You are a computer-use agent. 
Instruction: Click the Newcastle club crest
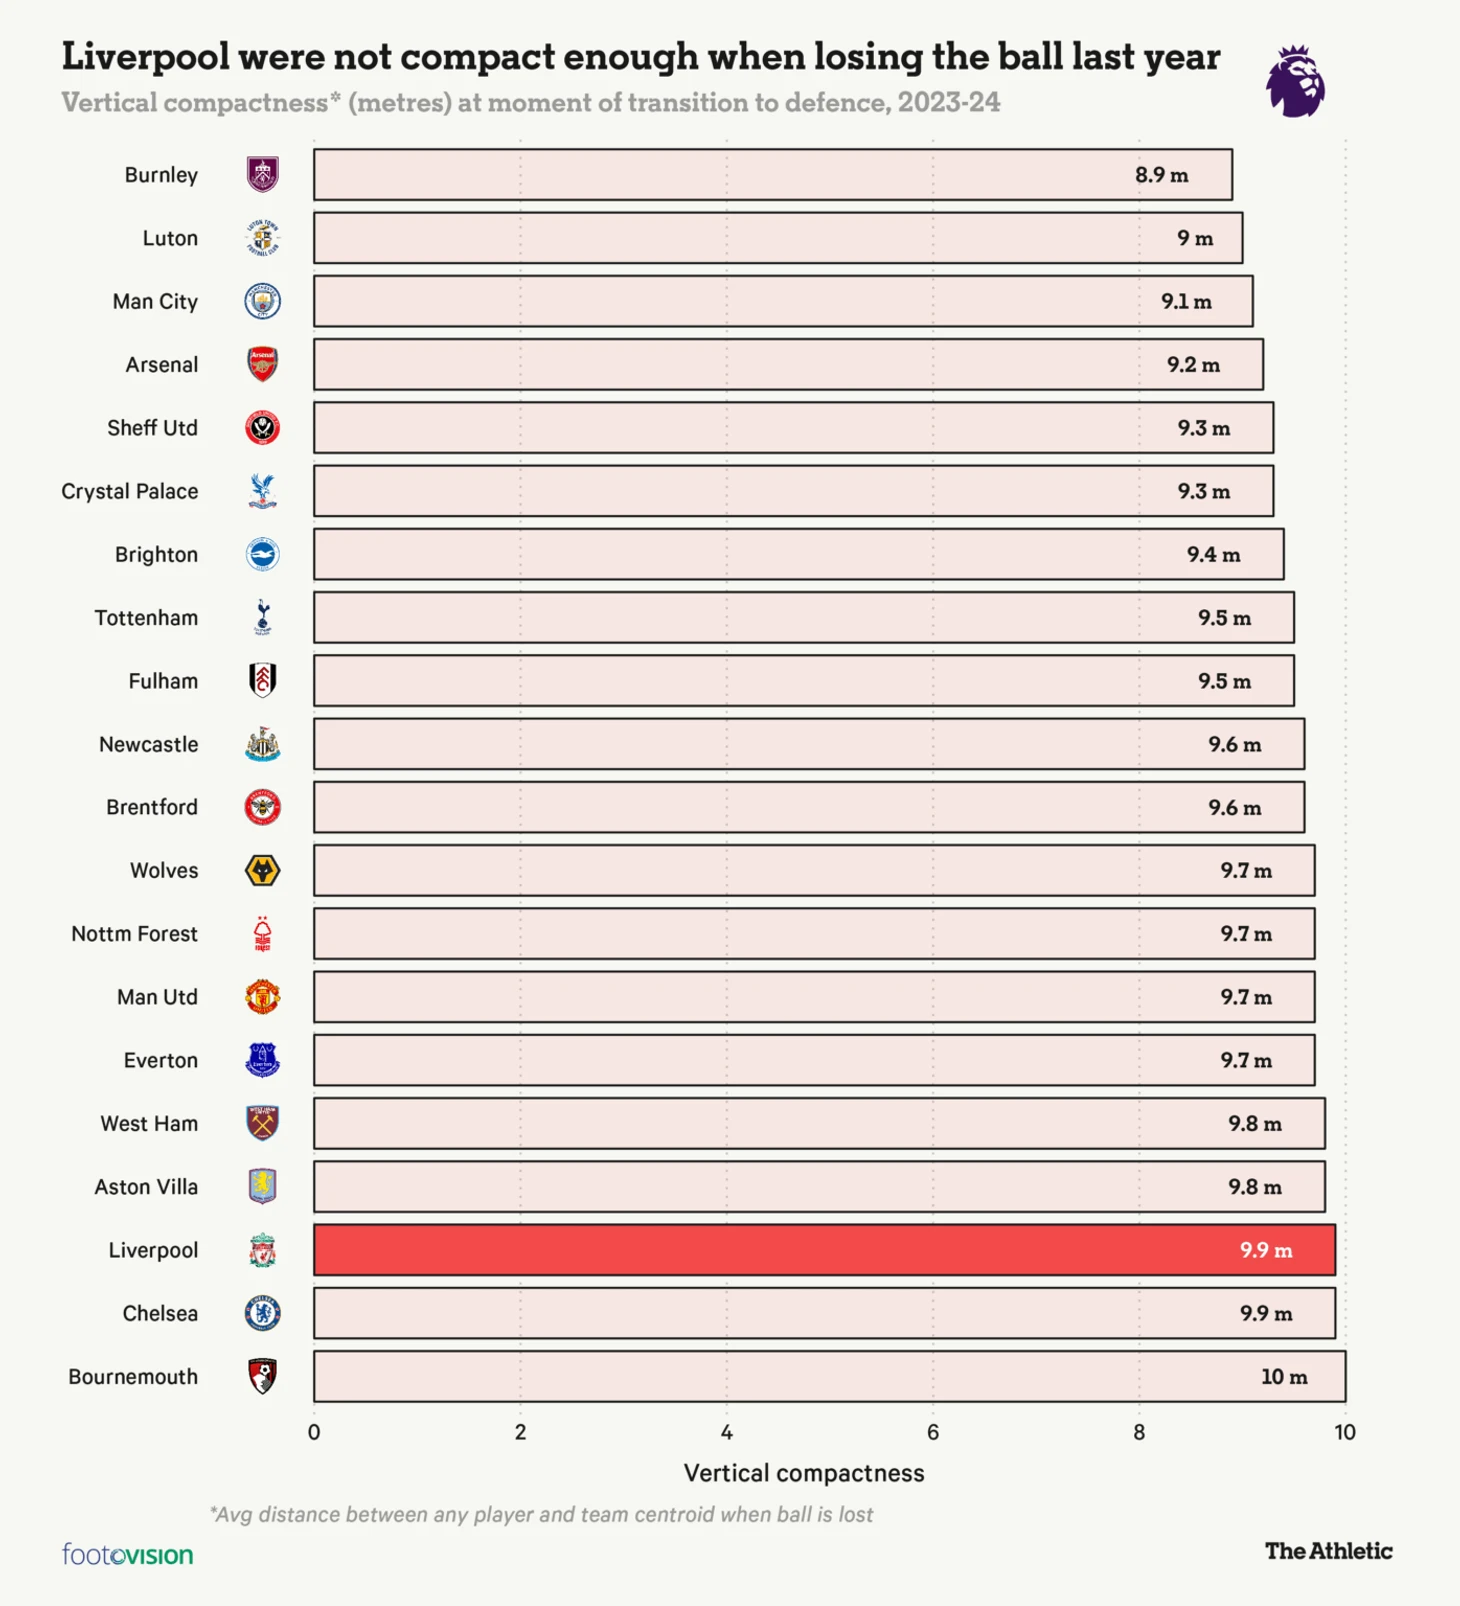[x=263, y=744]
